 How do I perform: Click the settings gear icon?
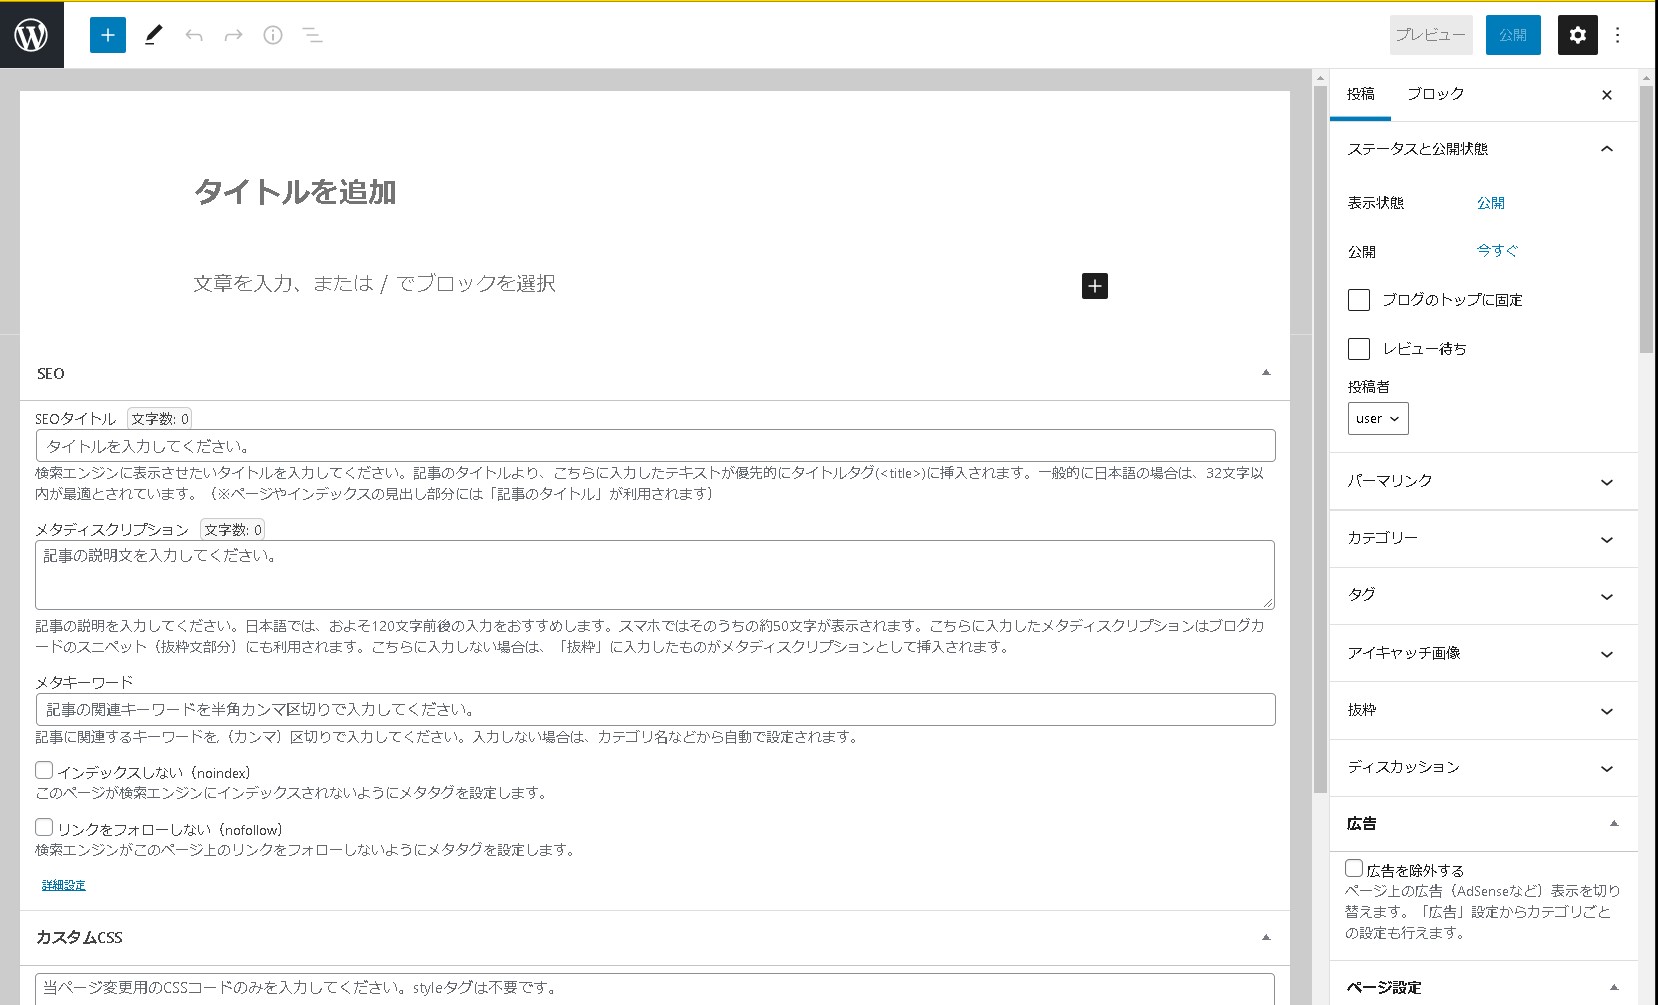(1576, 35)
